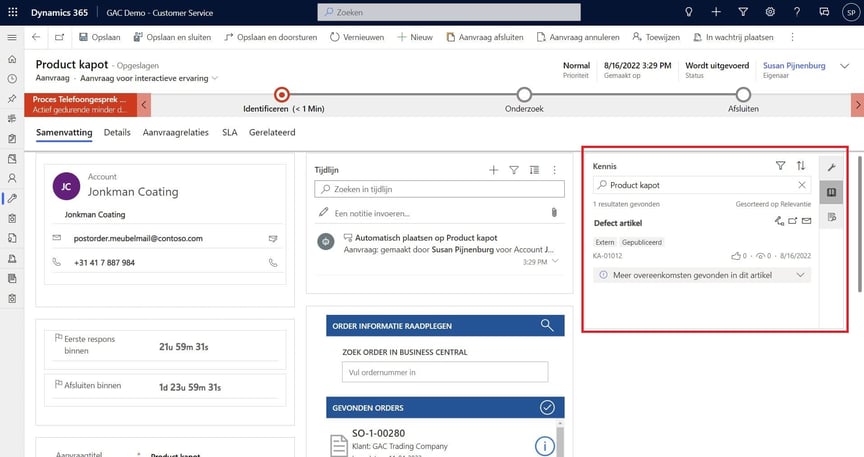The height and width of the screenshot is (457, 864).
Task: Open the app launcher waffle menu
Action: [12, 12]
